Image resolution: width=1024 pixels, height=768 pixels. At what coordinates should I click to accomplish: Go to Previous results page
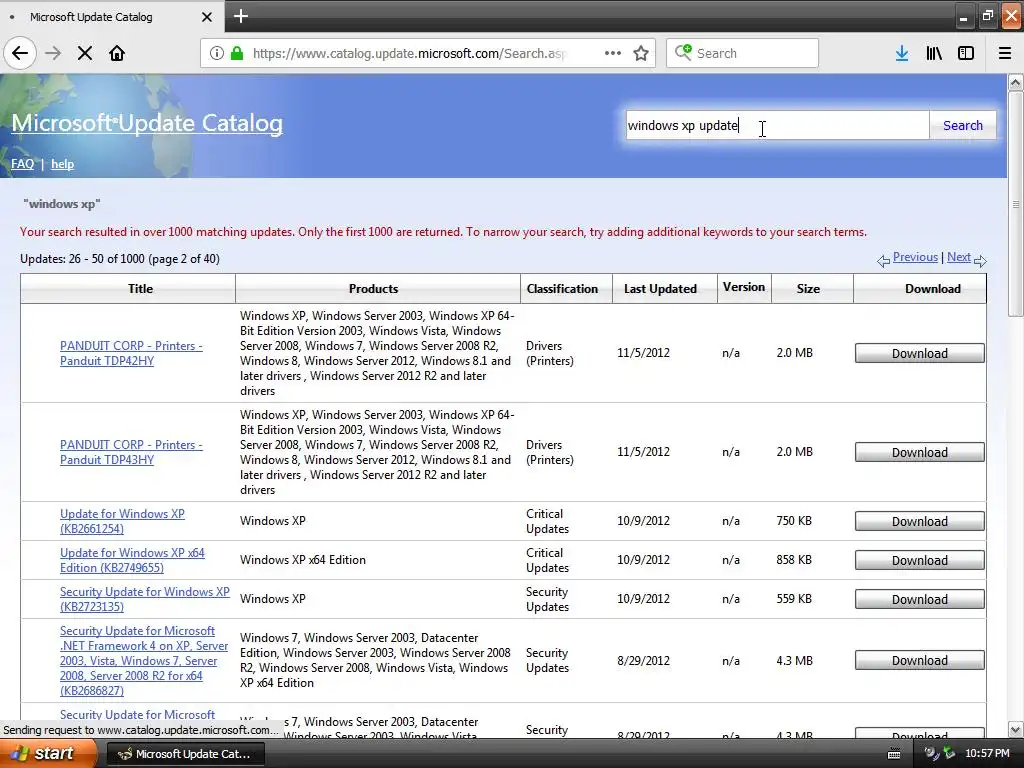(915, 257)
